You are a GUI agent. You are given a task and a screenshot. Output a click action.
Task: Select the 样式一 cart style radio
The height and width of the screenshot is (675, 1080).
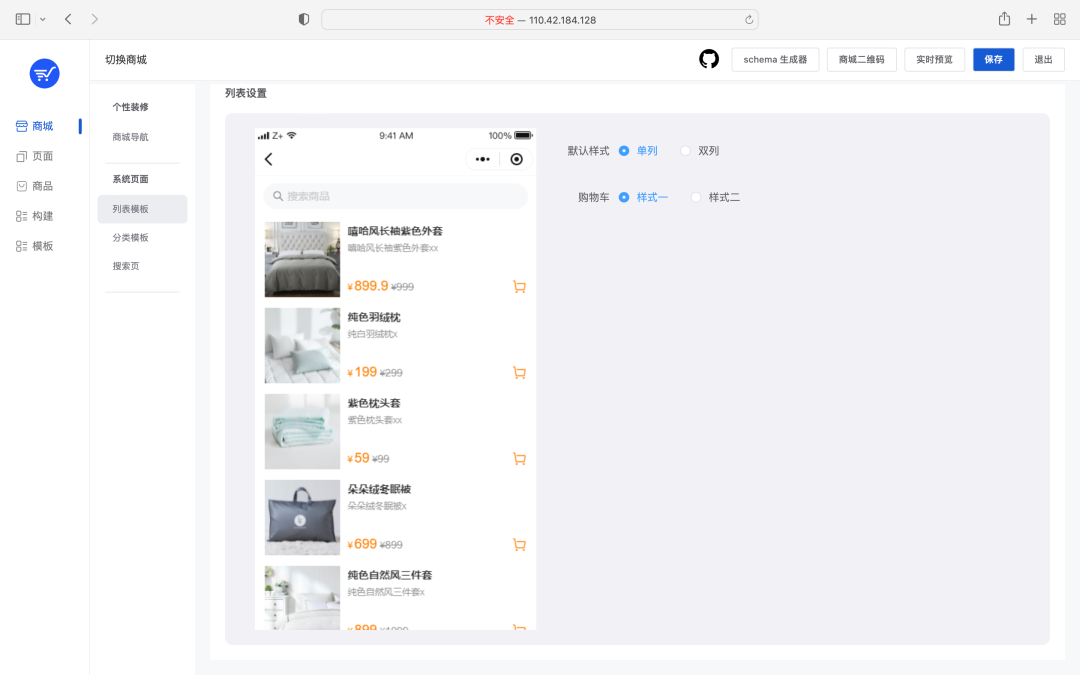[x=624, y=198]
